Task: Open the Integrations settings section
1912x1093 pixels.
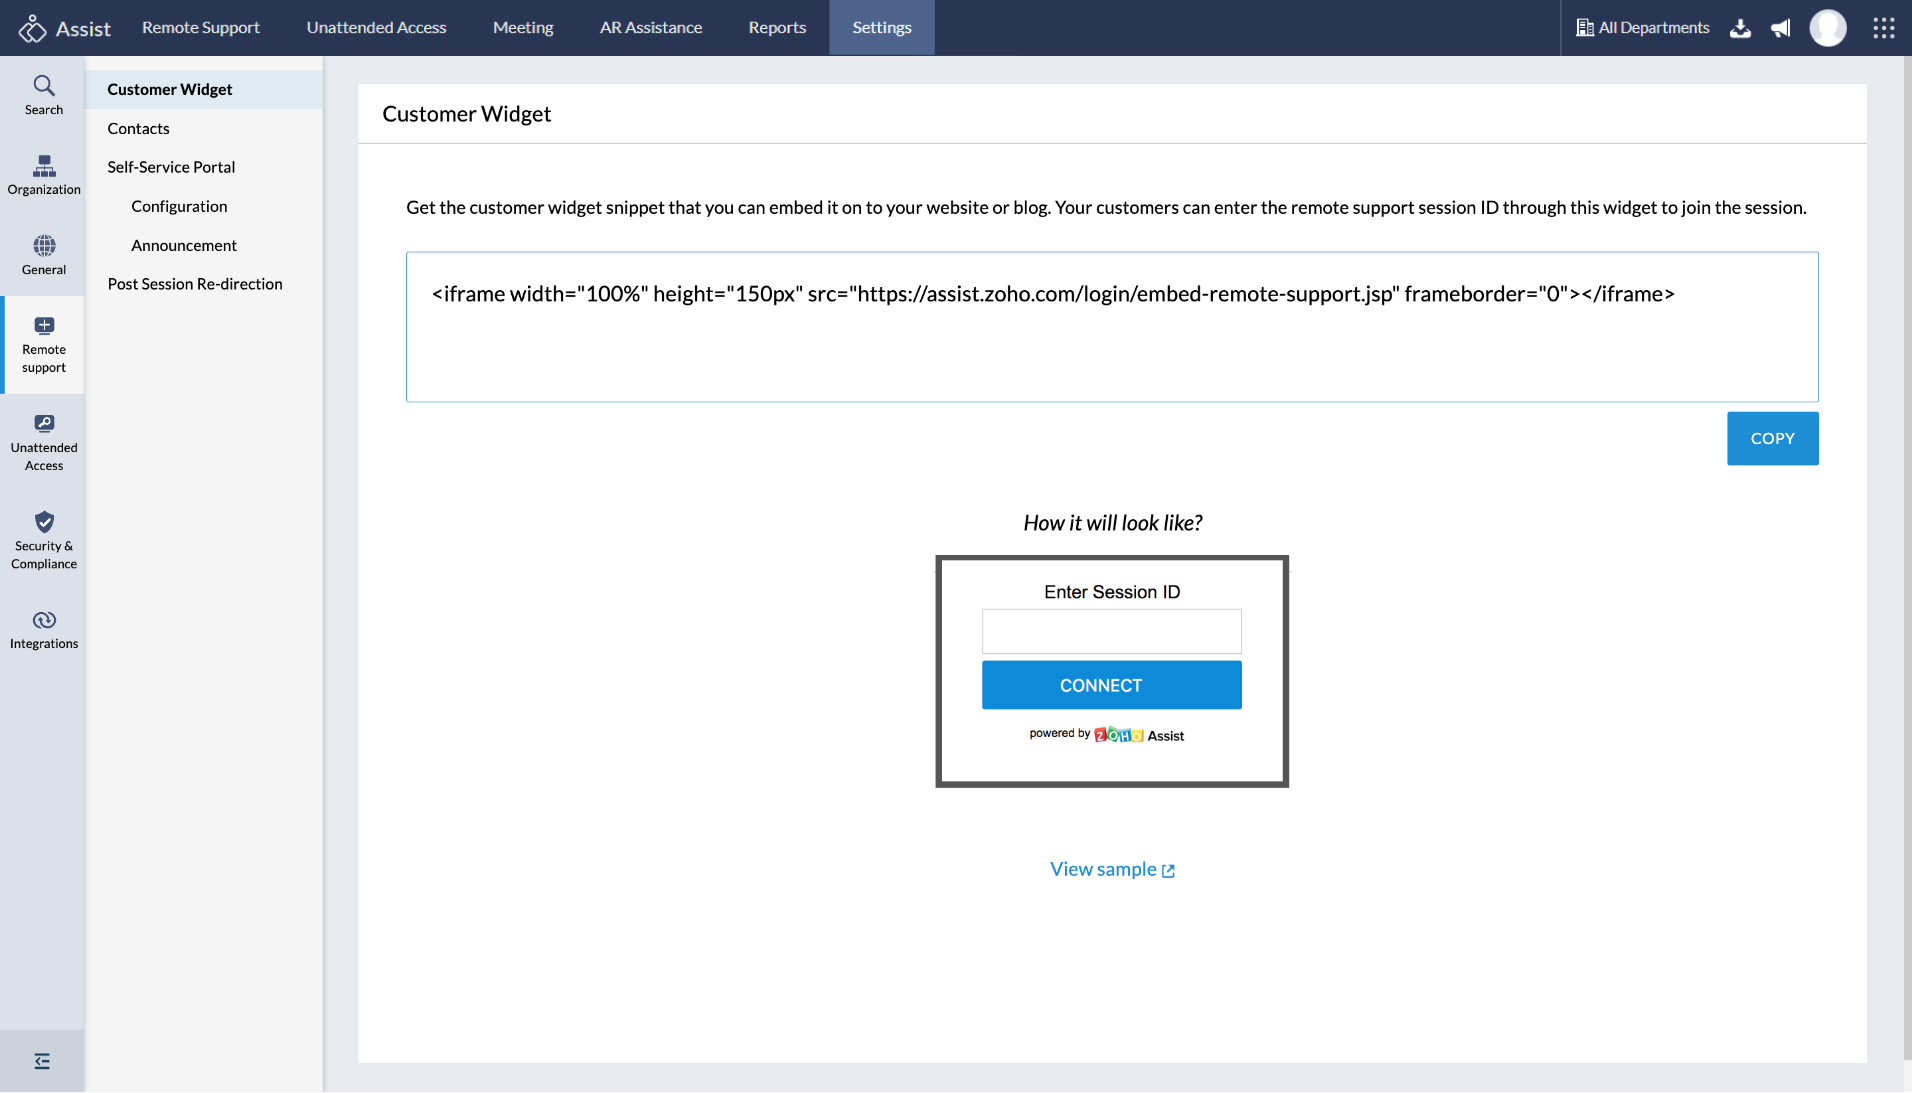Action: click(43, 629)
